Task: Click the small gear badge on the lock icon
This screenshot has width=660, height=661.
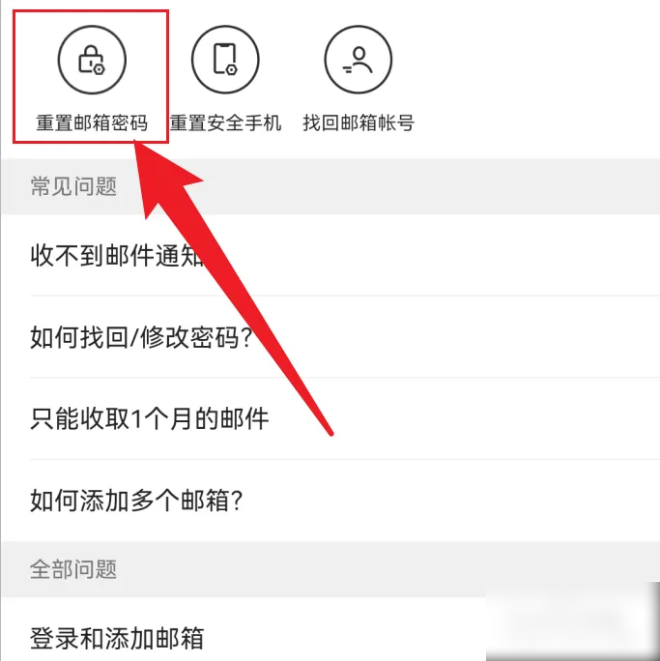Action: coord(99,69)
